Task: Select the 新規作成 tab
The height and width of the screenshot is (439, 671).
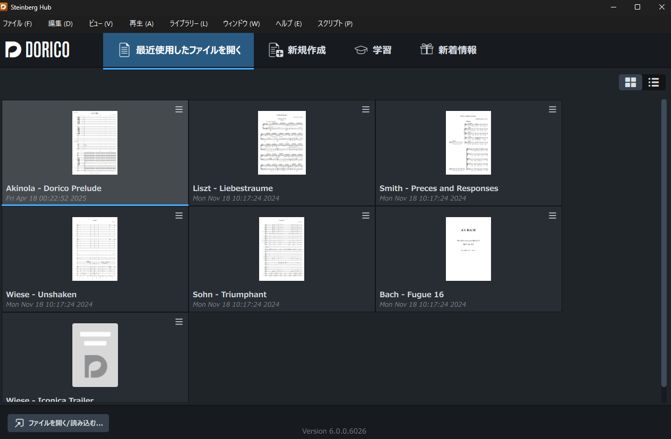Action: tap(297, 50)
